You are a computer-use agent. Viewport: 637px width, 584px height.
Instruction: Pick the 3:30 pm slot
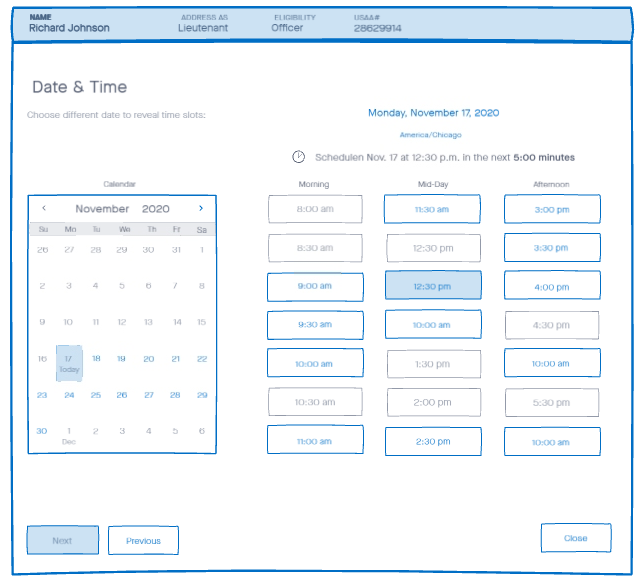(x=552, y=247)
